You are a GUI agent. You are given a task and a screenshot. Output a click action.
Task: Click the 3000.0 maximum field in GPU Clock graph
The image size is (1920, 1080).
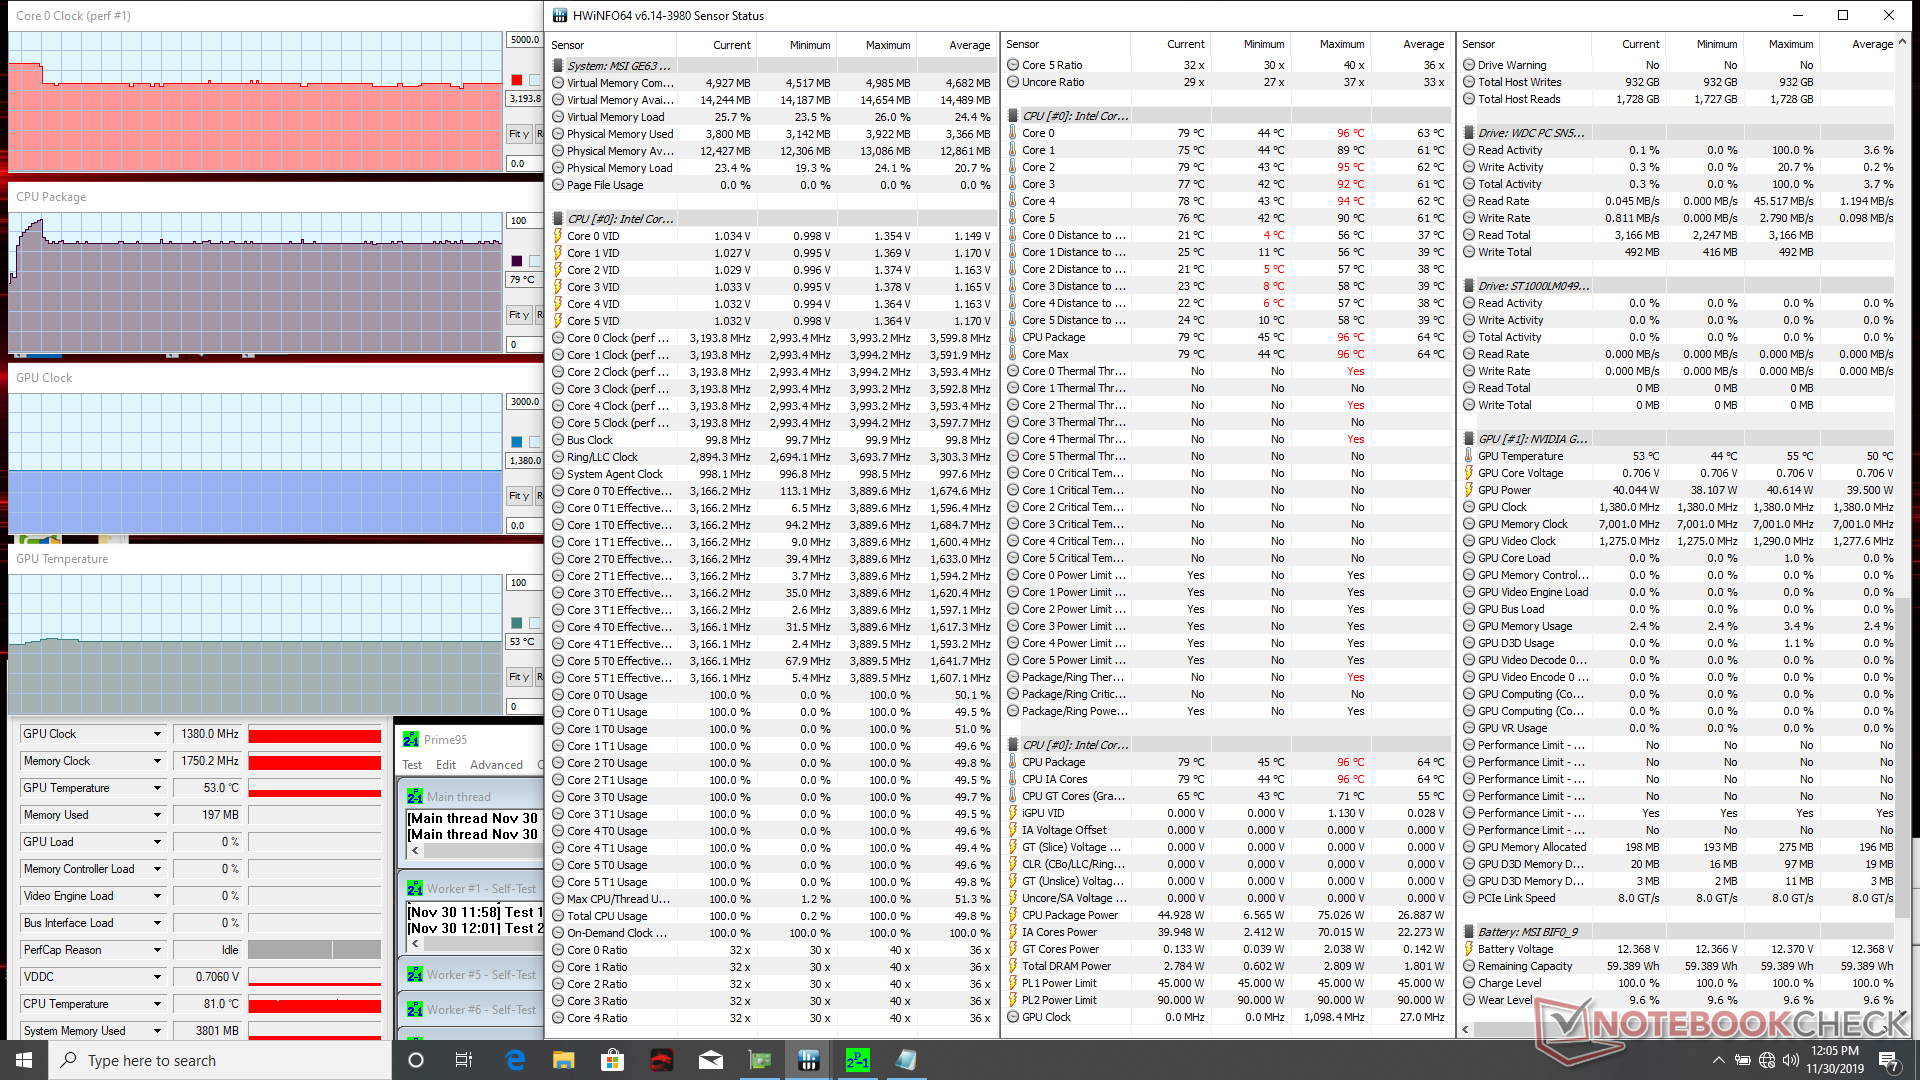[x=524, y=402]
